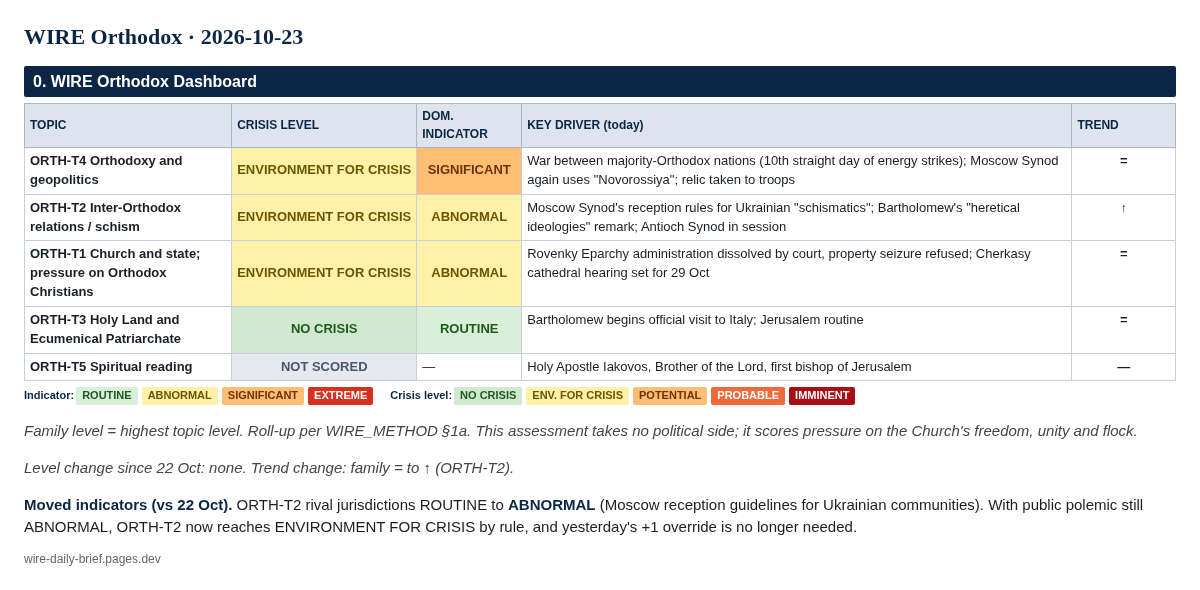The height and width of the screenshot is (590, 1200).
Task: Click the EXTREME legend badge
Action: (x=340, y=396)
